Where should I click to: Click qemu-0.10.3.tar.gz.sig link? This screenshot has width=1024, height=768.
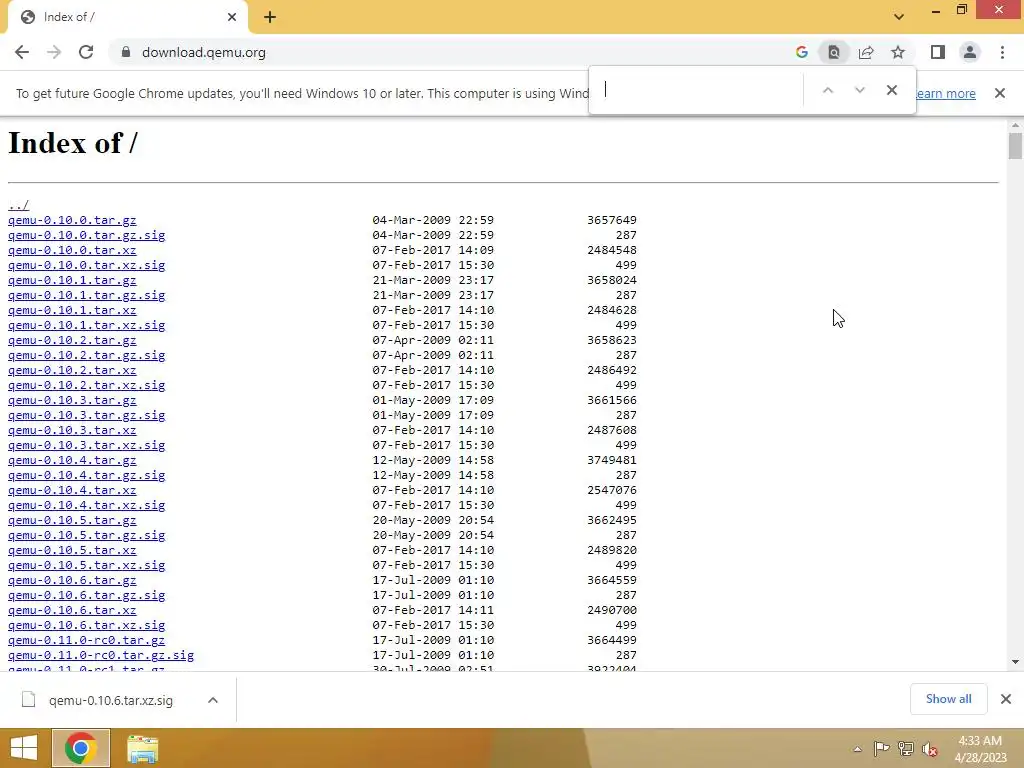point(86,415)
